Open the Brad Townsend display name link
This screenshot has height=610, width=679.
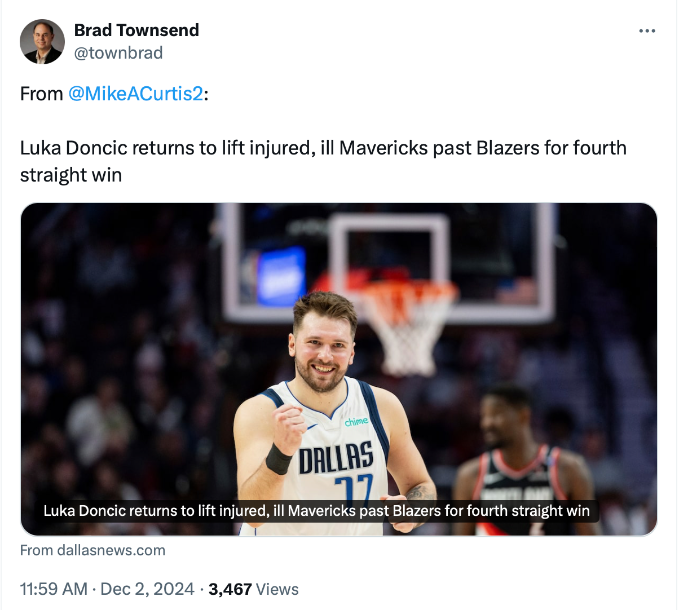[x=136, y=30]
